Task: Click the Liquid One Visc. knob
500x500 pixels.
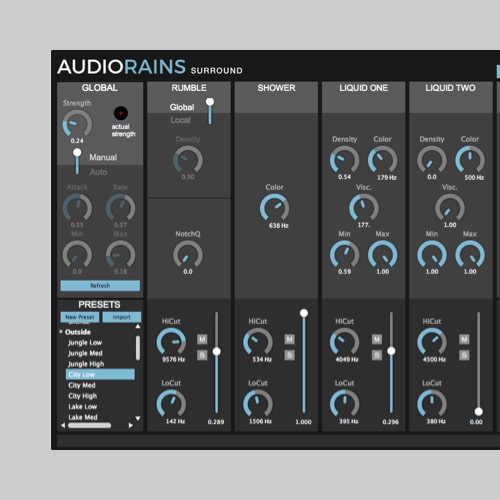Action: tap(364, 208)
